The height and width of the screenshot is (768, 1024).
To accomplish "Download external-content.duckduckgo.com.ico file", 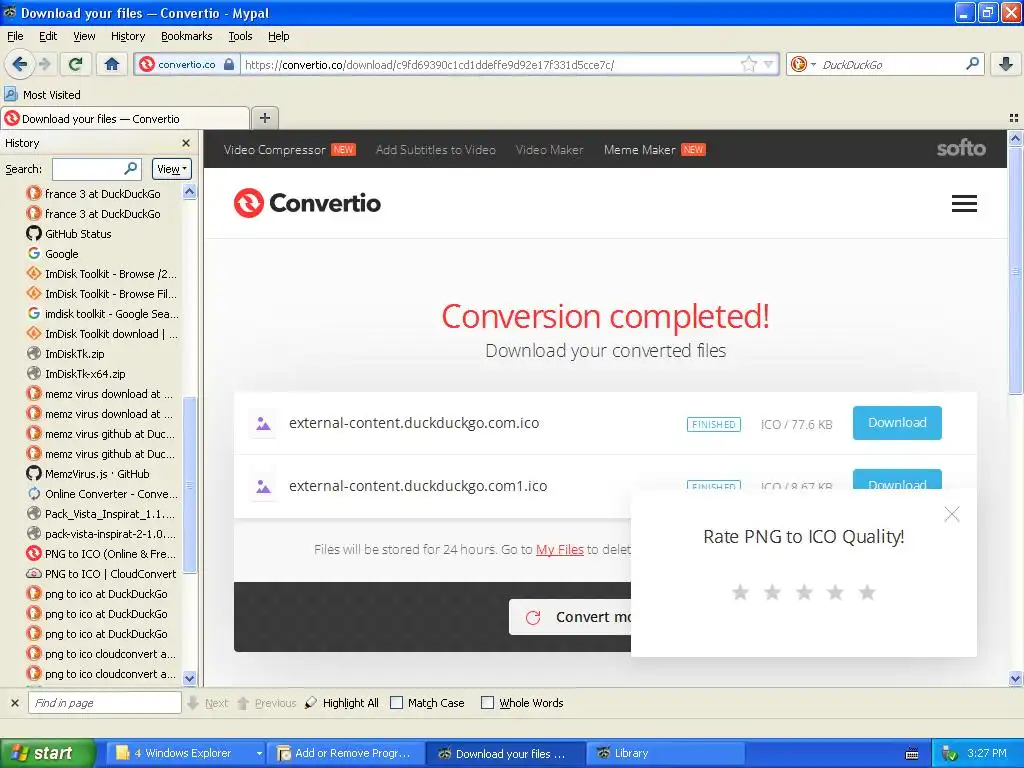I will pos(897,423).
